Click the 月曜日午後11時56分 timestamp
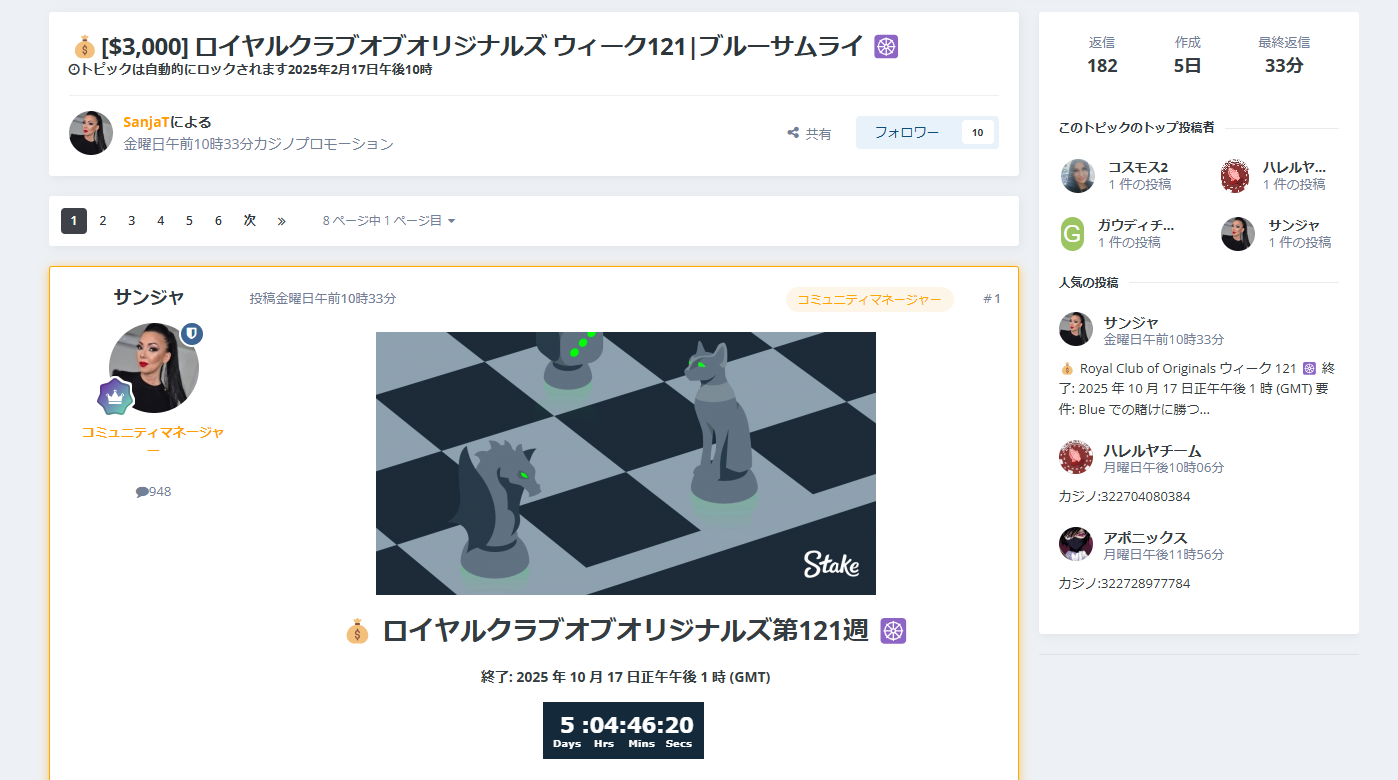The width and height of the screenshot is (1398, 780). [x=1163, y=555]
